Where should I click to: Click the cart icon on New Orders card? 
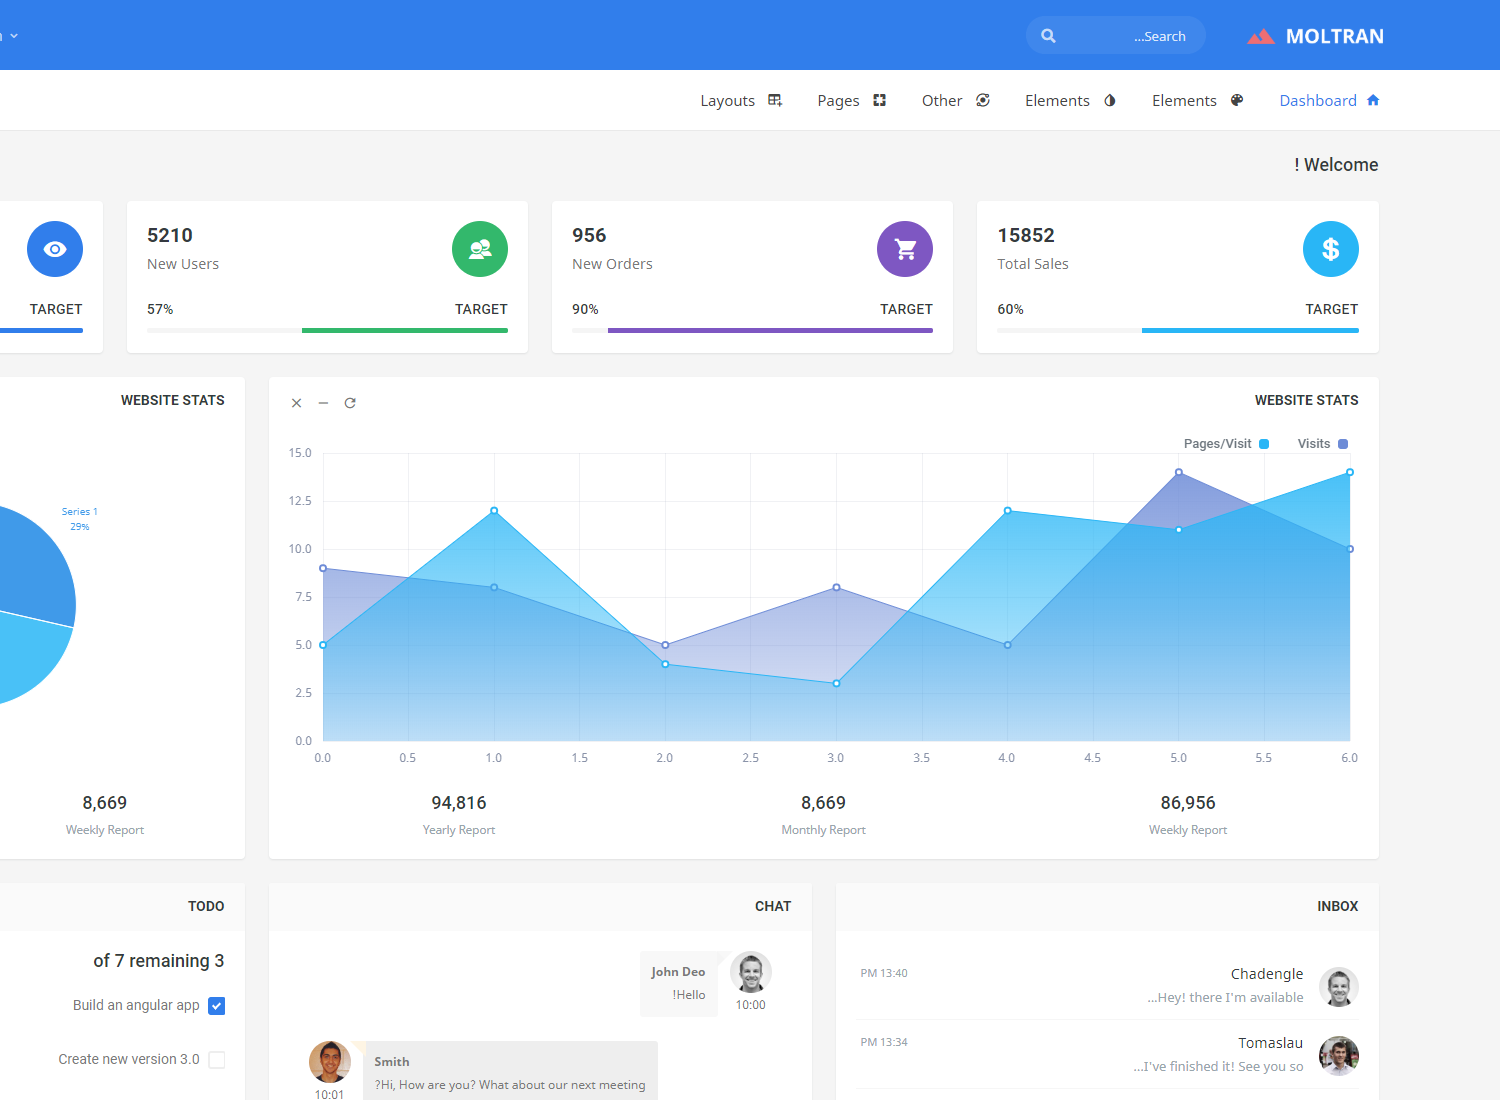point(905,249)
